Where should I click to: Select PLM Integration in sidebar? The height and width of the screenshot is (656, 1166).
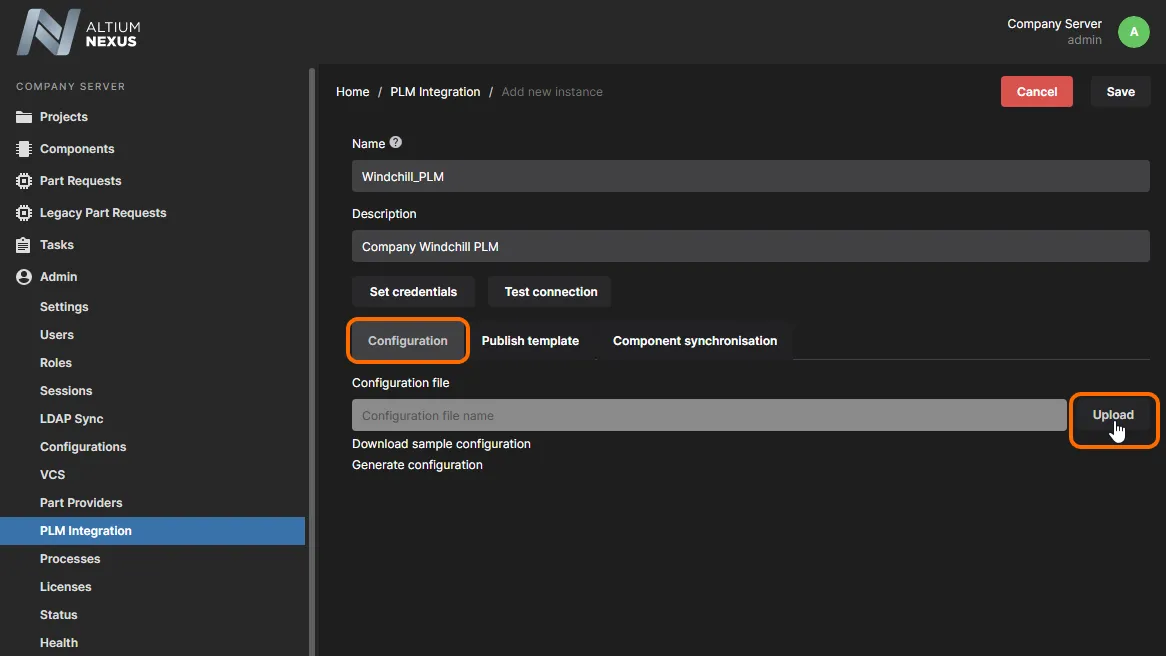(152, 531)
